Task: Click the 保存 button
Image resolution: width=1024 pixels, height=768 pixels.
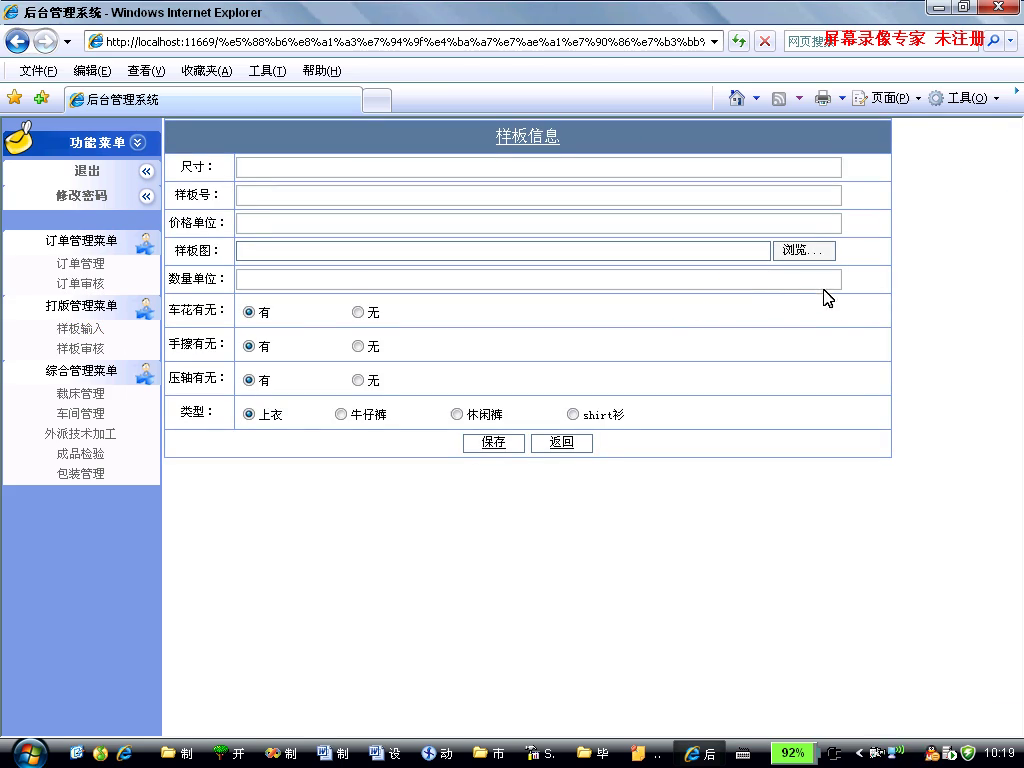Action: (x=494, y=443)
